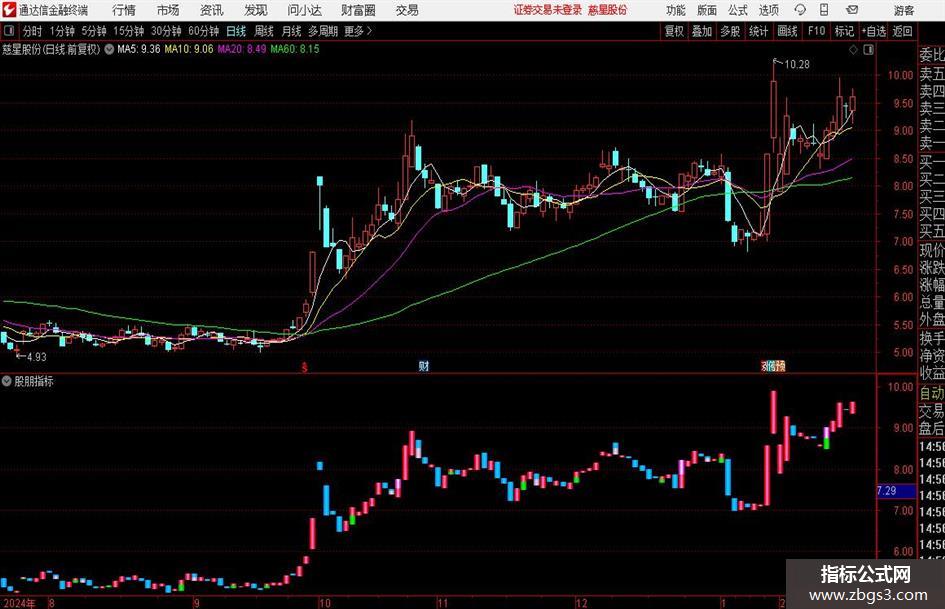Click the MA20: 8.49 indicator value
This screenshot has height=609, width=945.
[x=242, y=49]
